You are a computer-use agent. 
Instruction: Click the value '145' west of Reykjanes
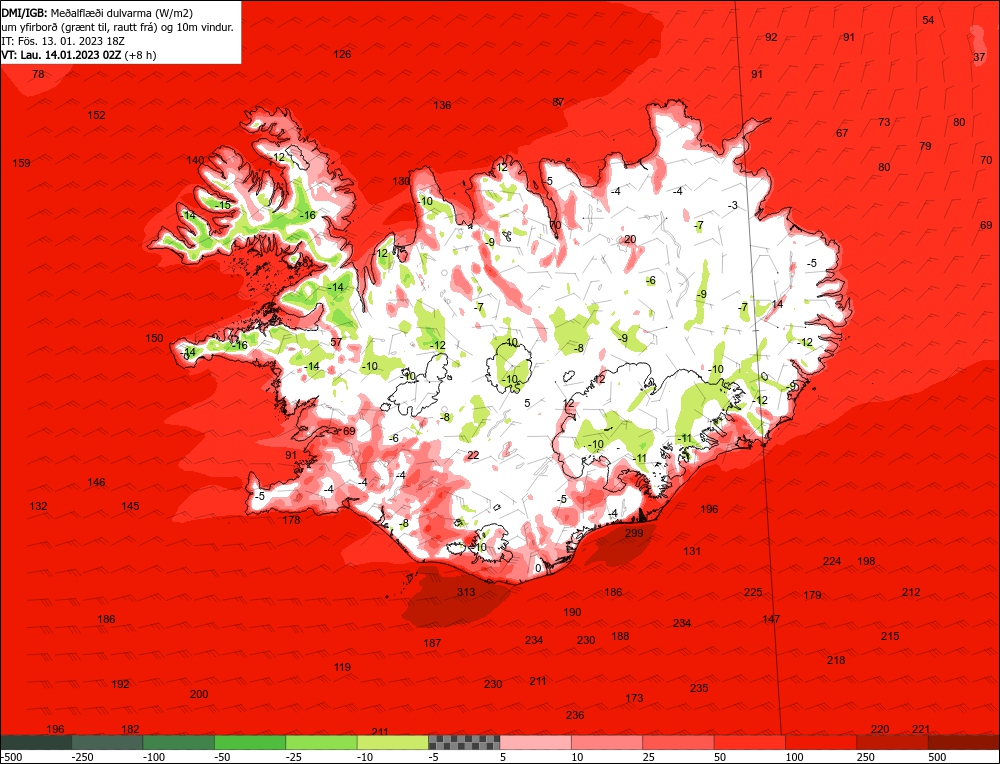click(x=130, y=506)
